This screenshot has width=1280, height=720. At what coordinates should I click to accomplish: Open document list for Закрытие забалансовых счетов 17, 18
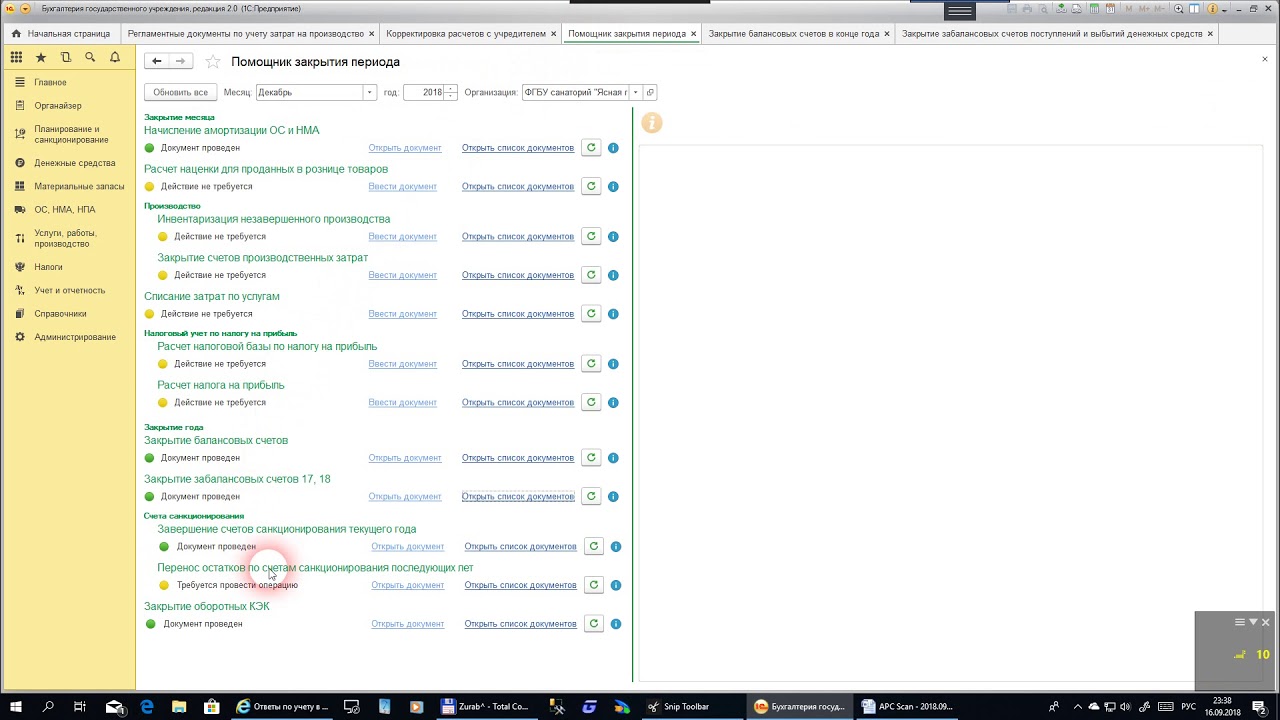518,496
